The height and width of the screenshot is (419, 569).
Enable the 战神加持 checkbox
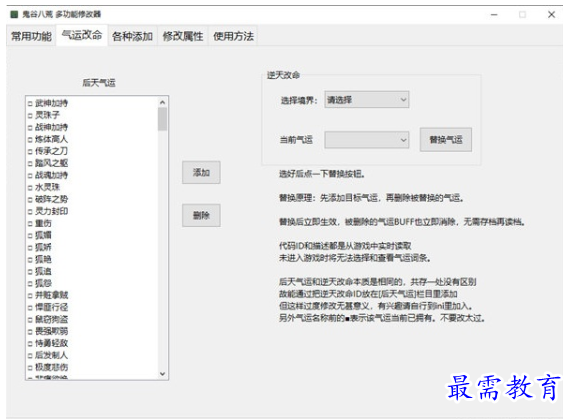click(30, 128)
